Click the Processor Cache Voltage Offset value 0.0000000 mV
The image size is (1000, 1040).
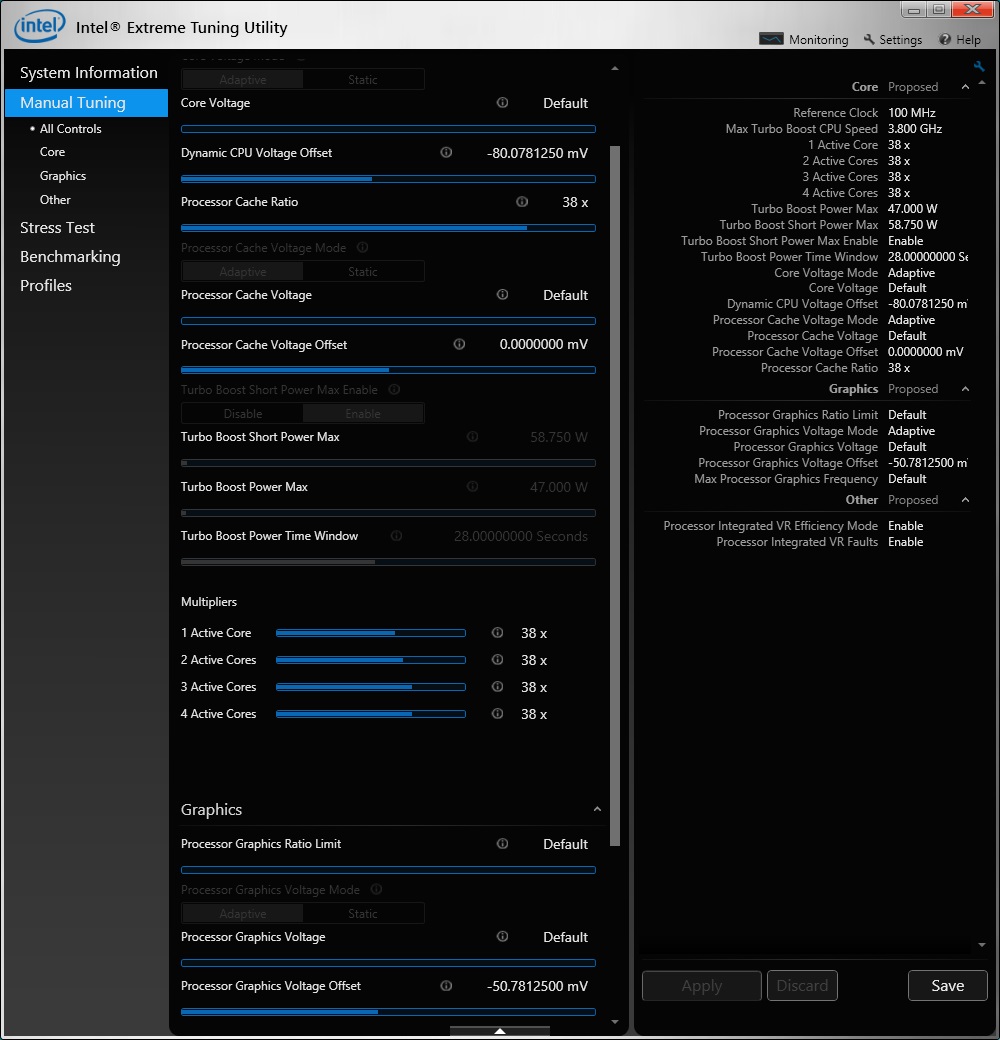pyautogui.click(x=544, y=344)
